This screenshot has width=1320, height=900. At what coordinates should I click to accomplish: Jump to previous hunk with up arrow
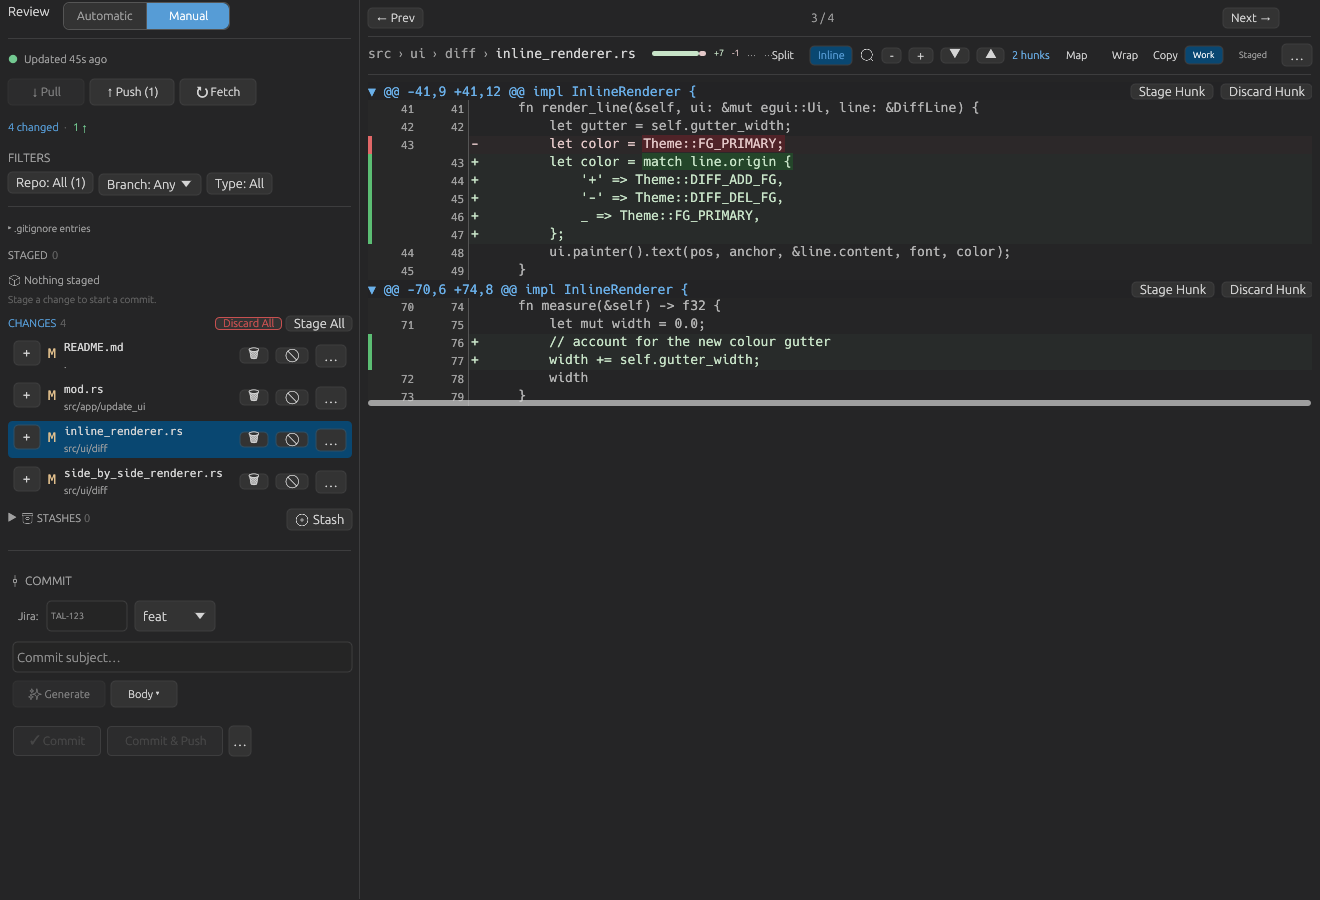pos(990,54)
